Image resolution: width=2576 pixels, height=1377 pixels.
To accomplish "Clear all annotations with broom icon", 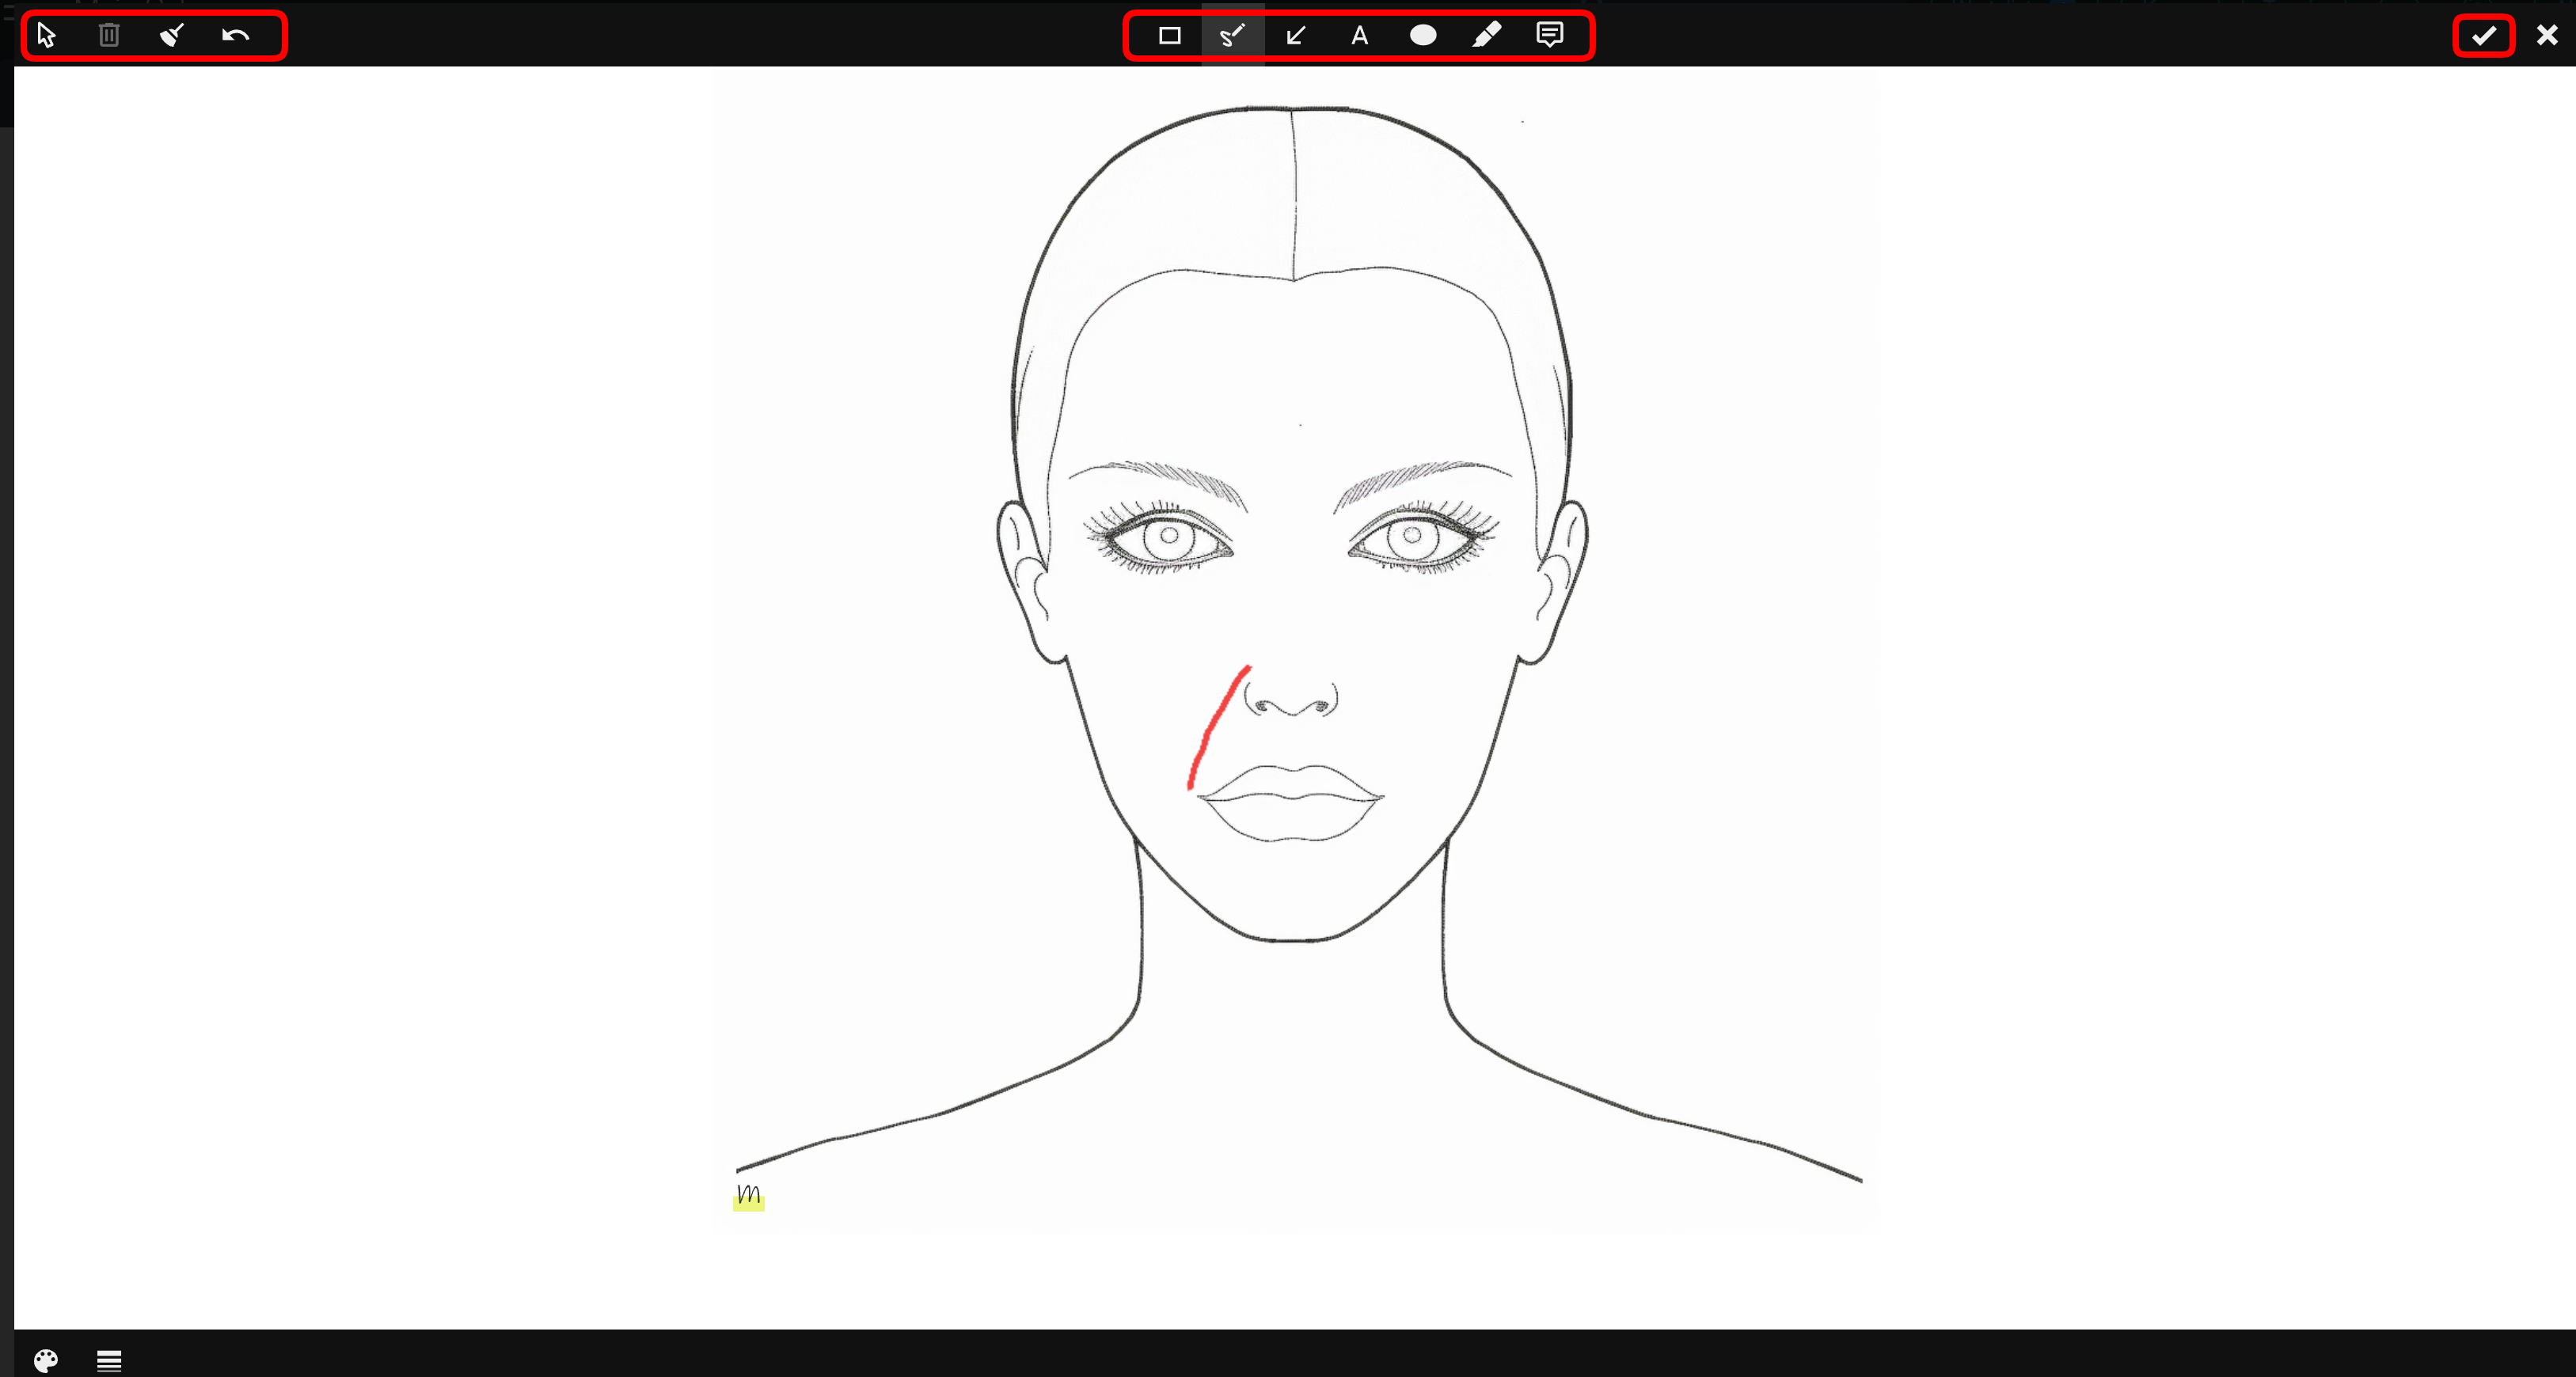I will pos(172,36).
